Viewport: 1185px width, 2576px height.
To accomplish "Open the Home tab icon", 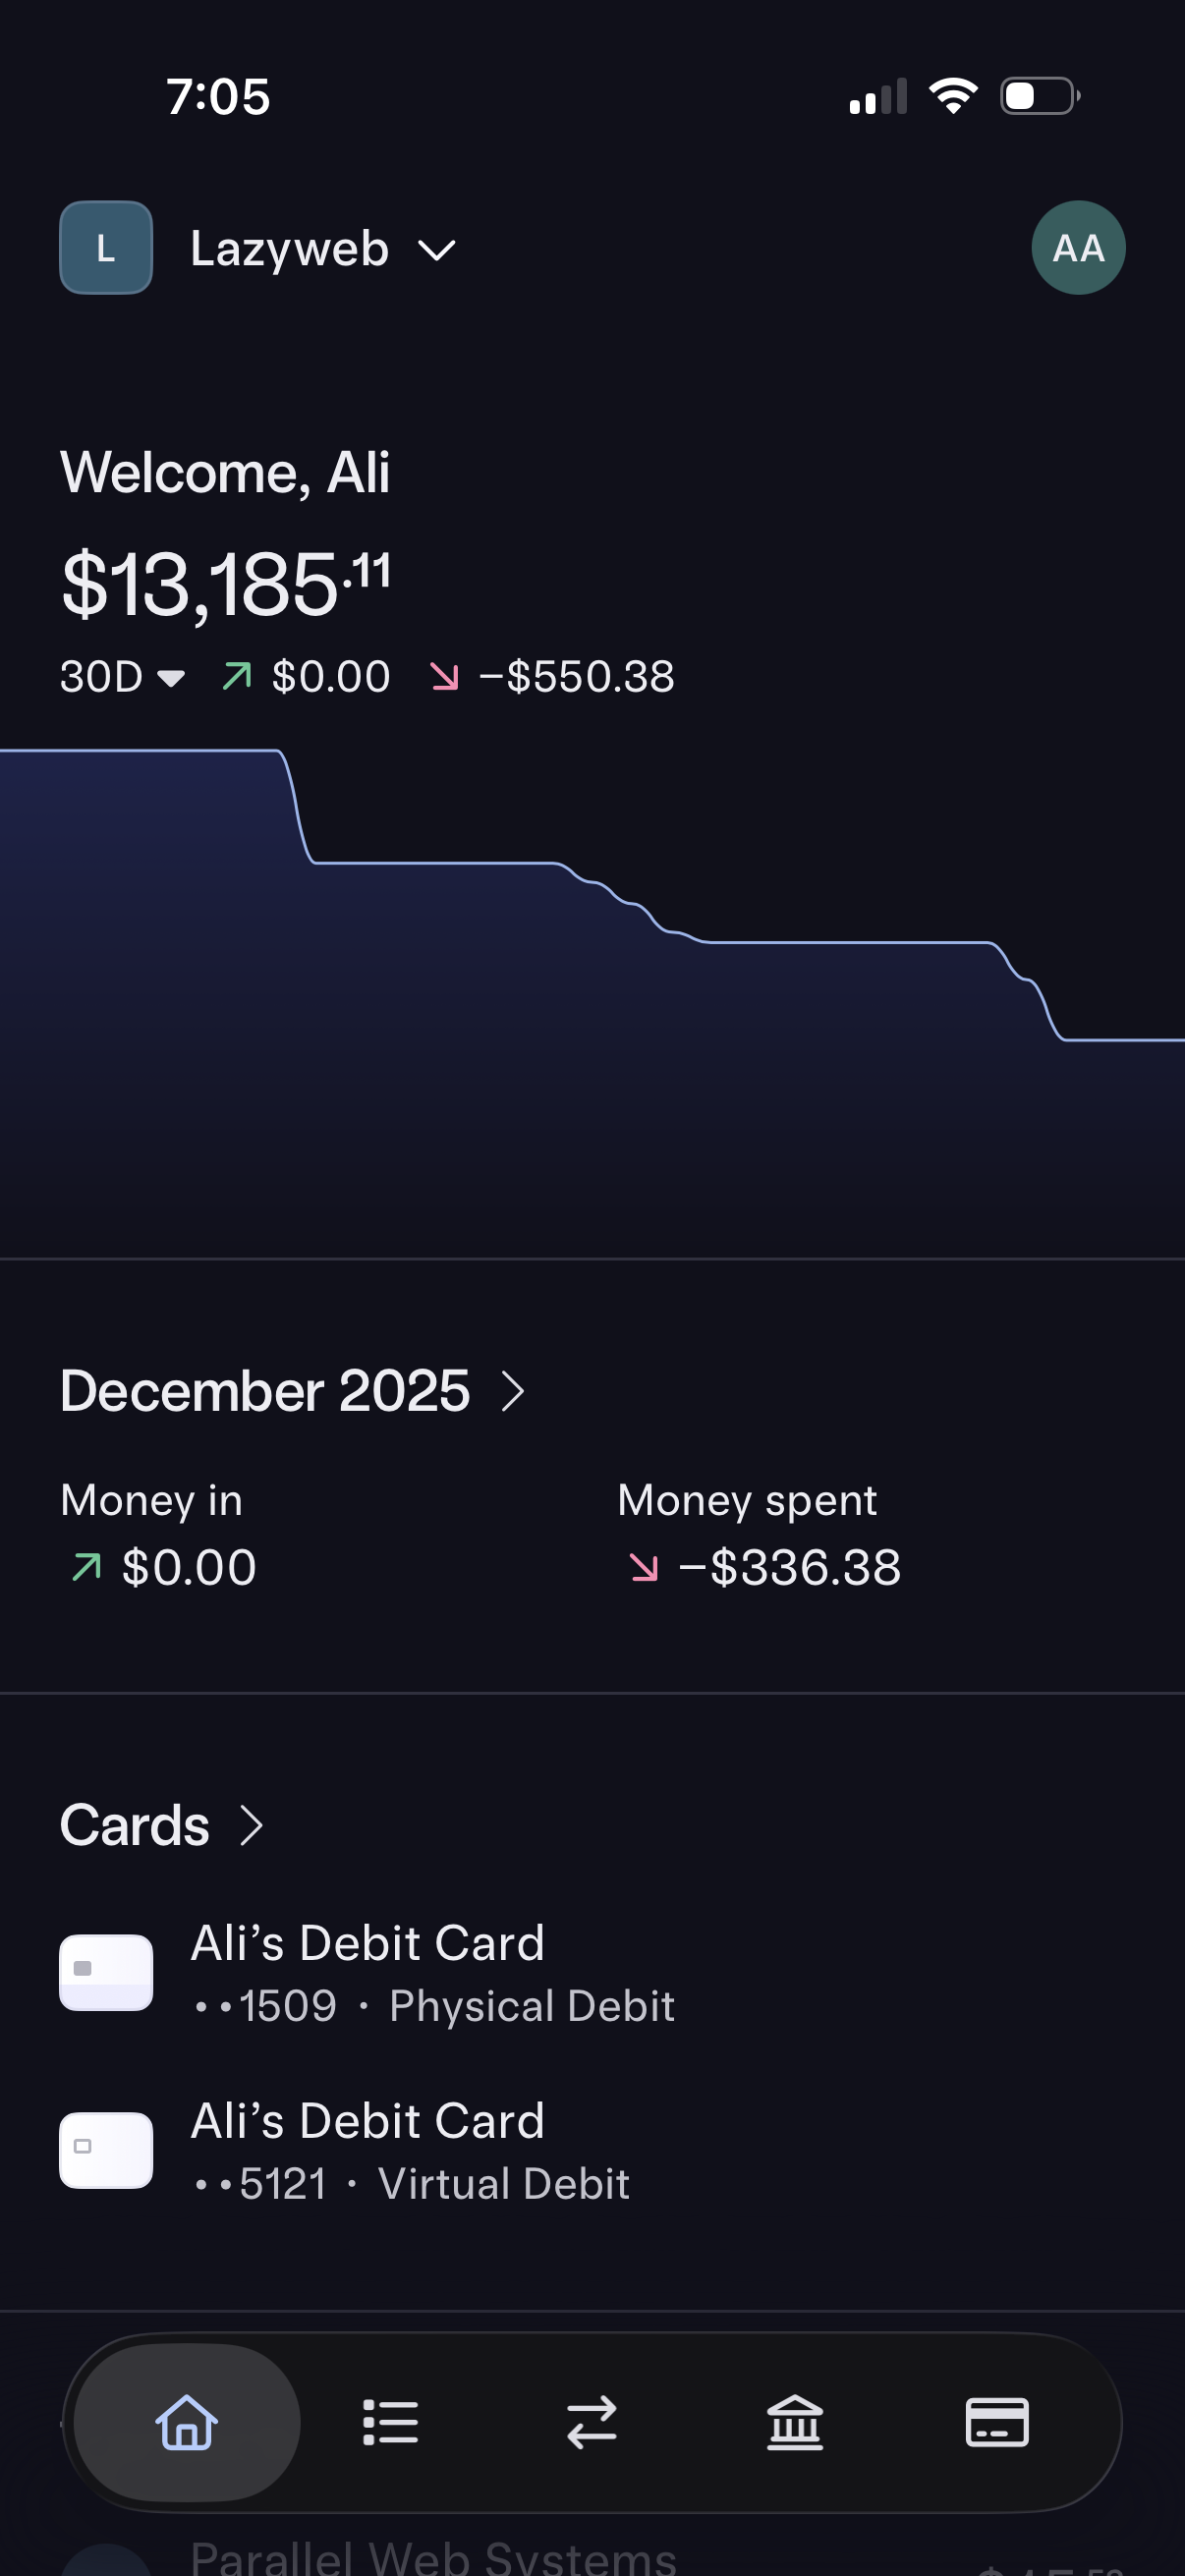I will tap(186, 2422).
